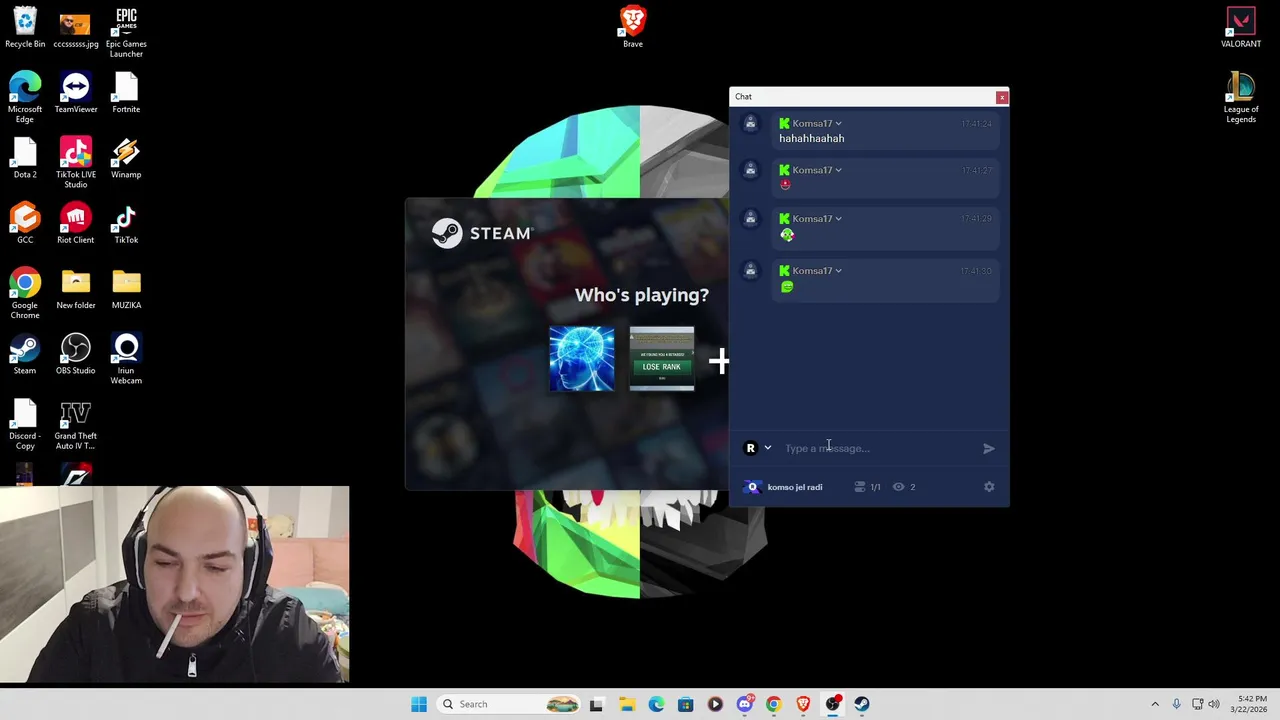Open OBS Studio desktop shortcut
This screenshot has height=720, width=1280.
point(76,354)
